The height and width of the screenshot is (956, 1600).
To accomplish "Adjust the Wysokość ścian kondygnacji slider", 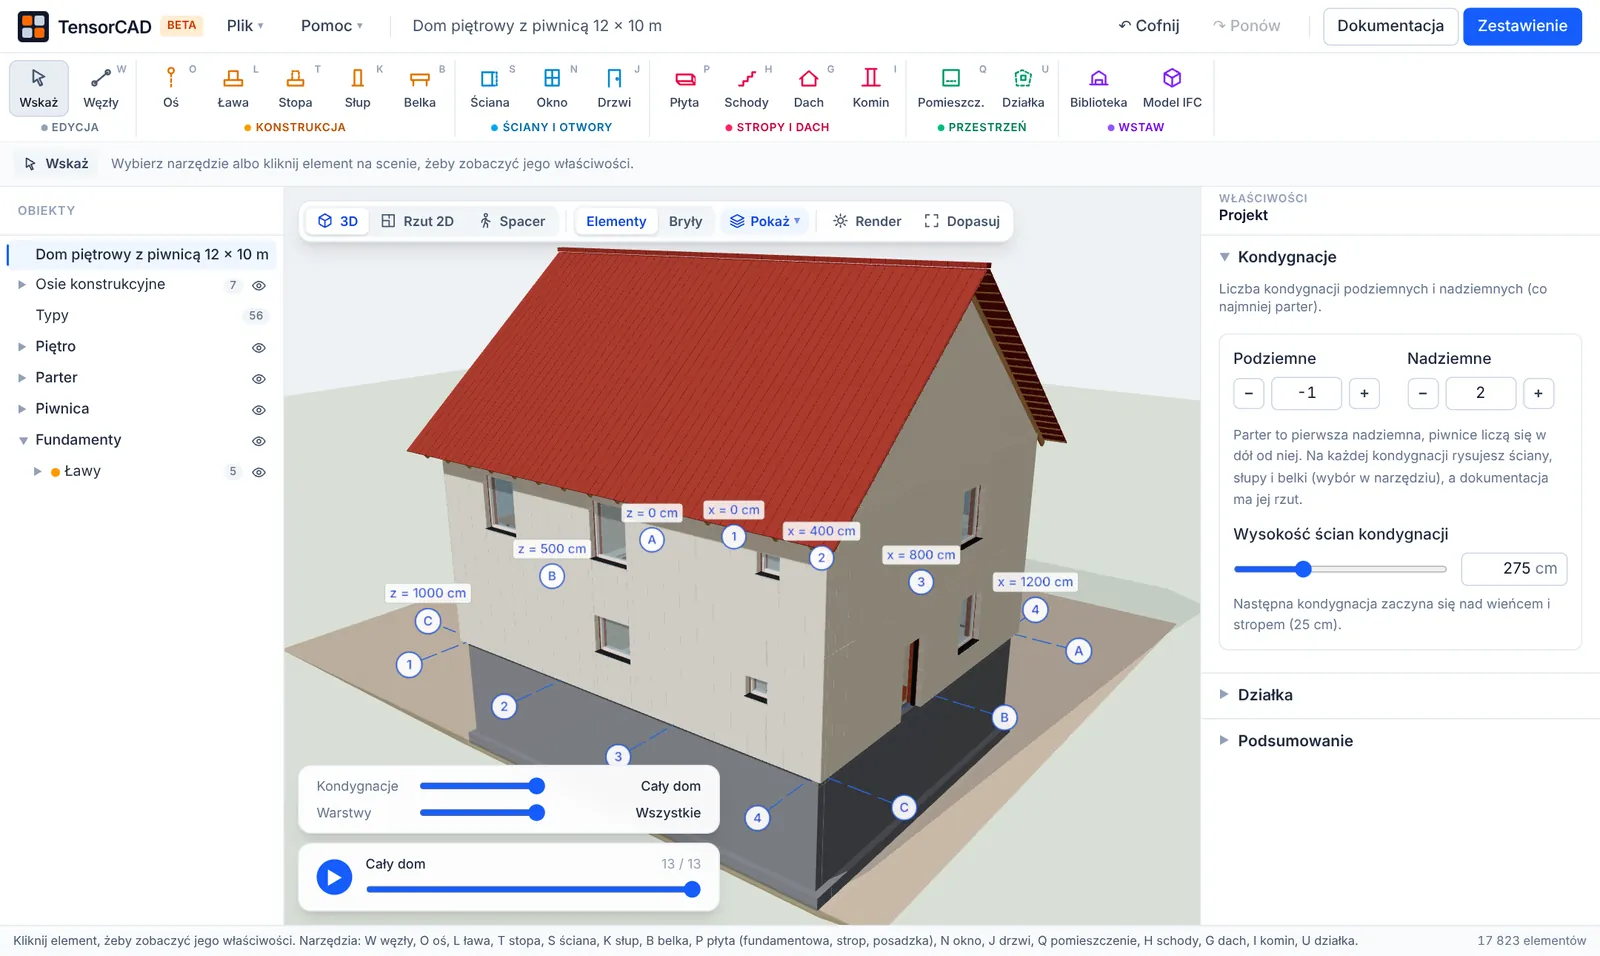I will (1340, 569).
